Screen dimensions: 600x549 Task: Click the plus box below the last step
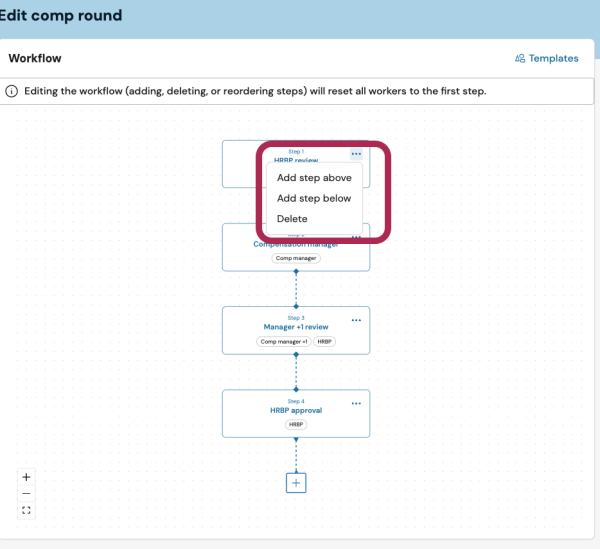(x=296, y=482)
